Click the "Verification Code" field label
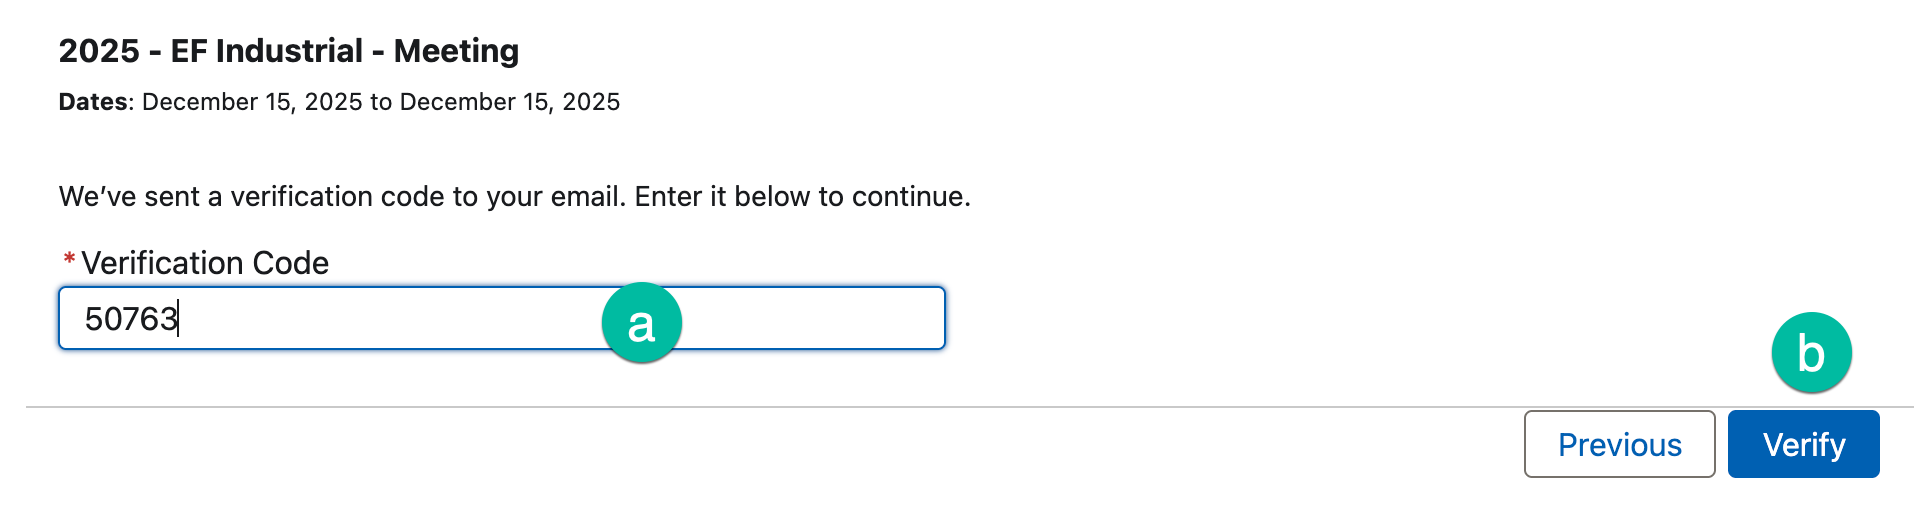Image resolution: width=1924 pixels, height=520 pixels. tap(205, 263)
